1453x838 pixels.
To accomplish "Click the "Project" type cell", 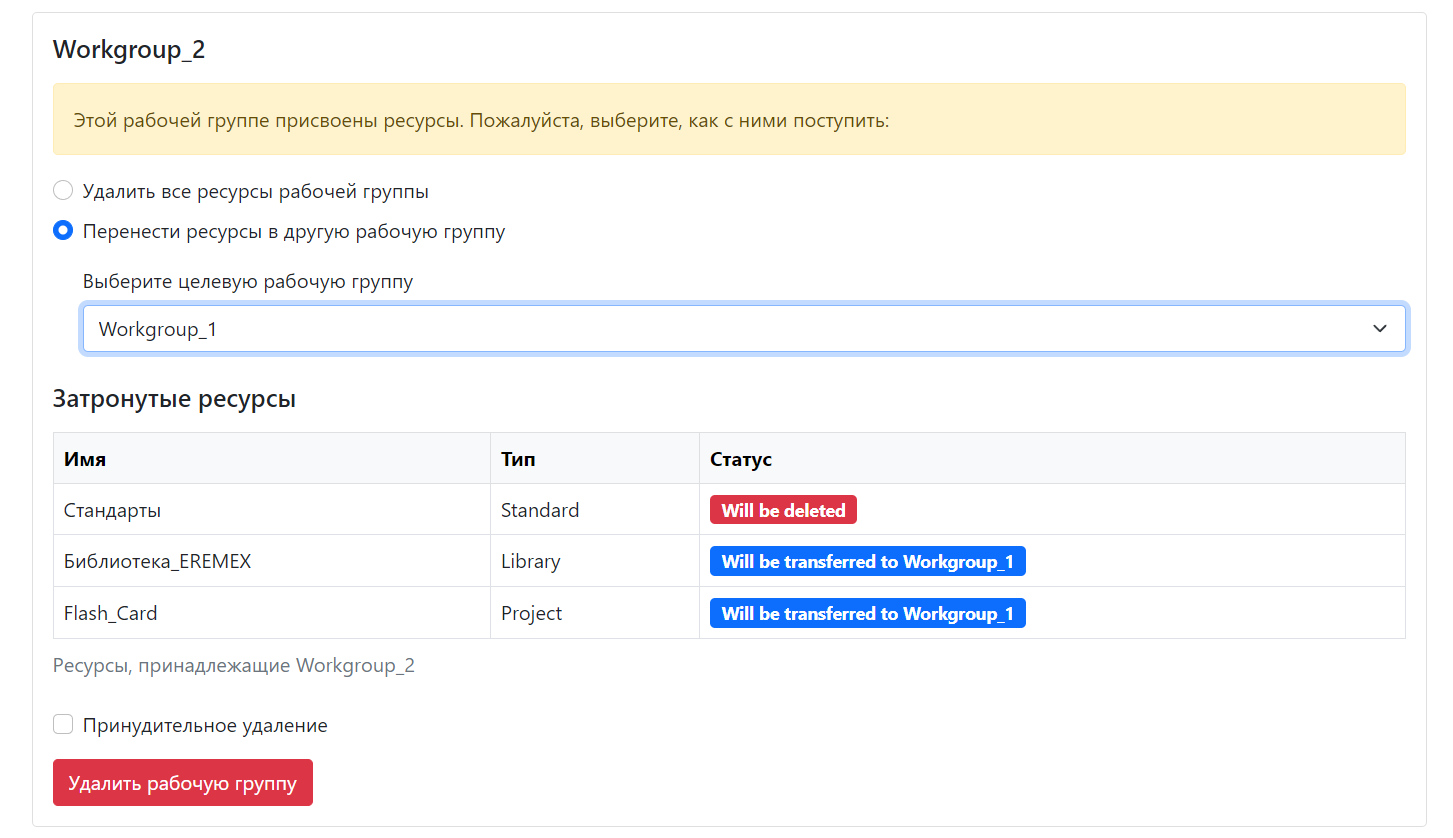I will coord(531,613).
